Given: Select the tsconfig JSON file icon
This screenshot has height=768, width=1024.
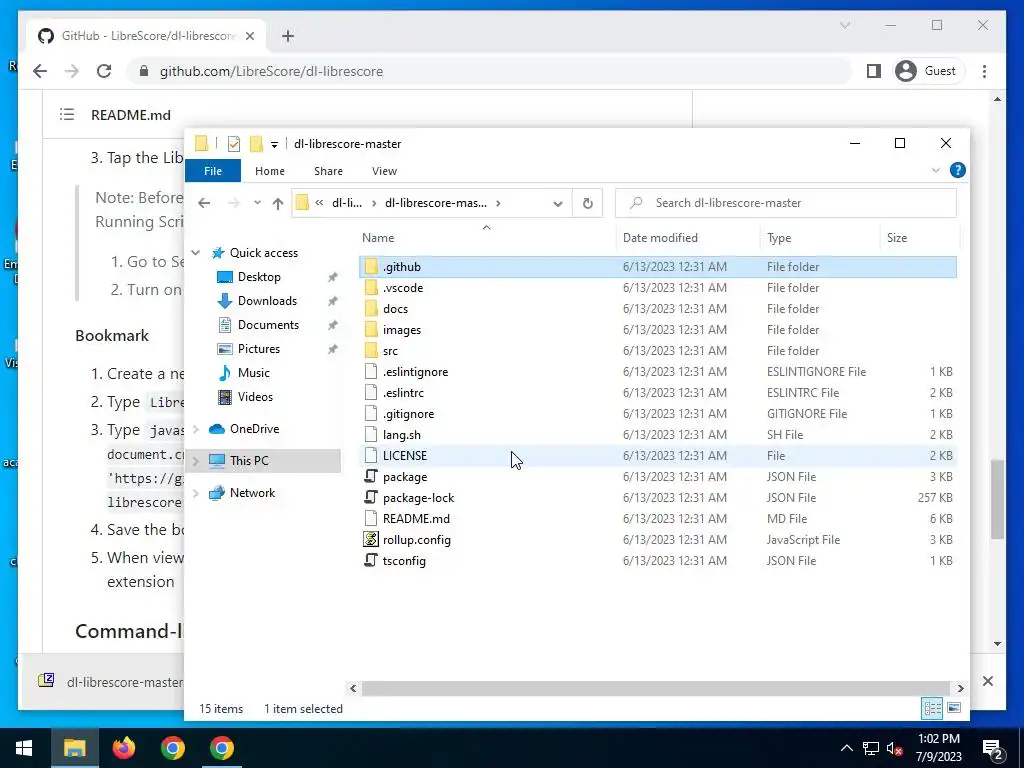Looking at the screenshot, I should pos(371,560).
